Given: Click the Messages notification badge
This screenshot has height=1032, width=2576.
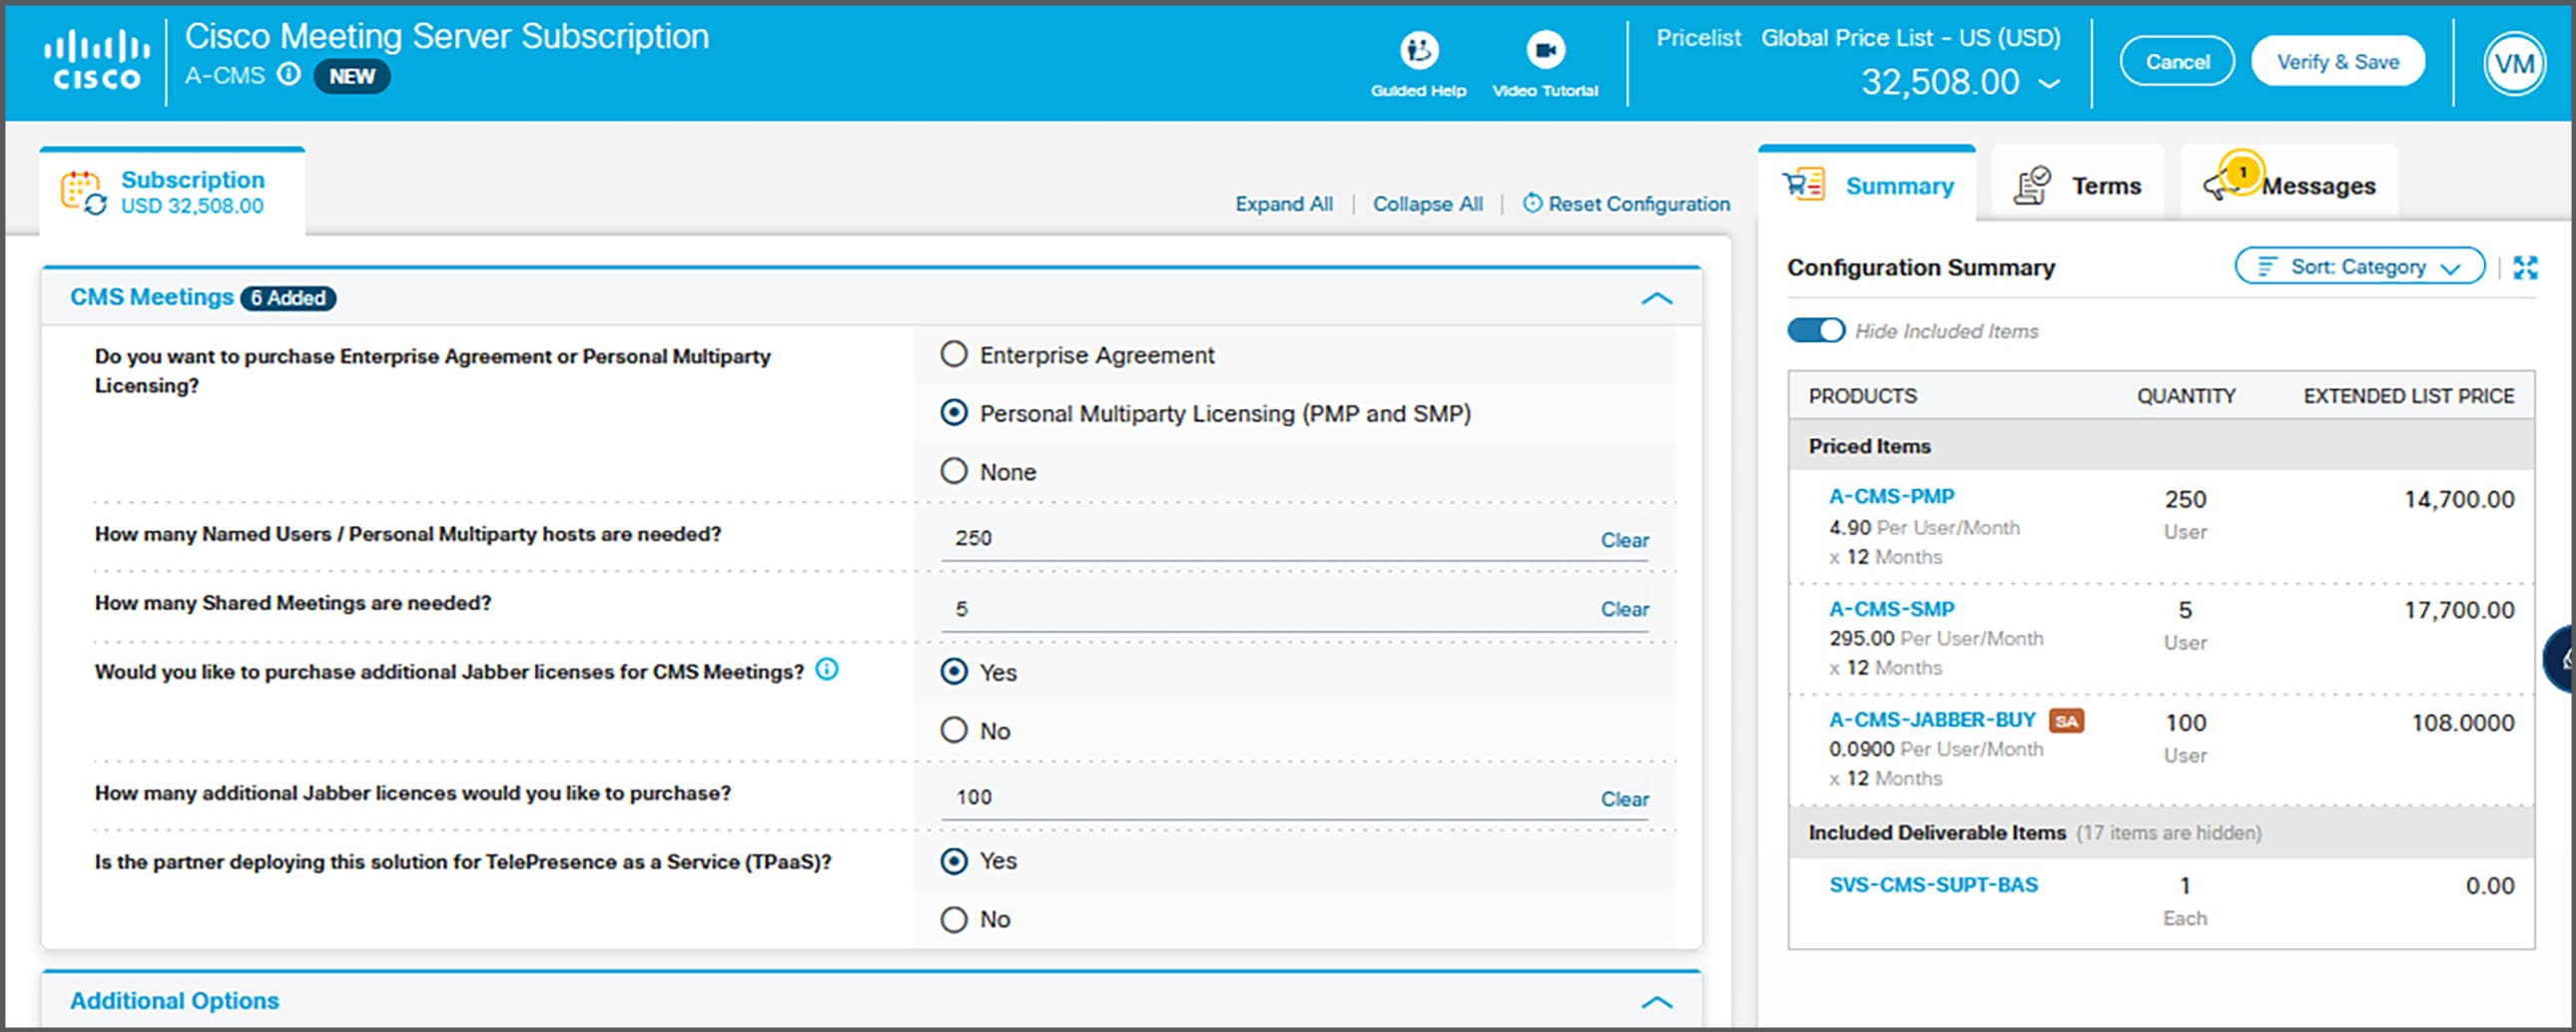Looking at the screenshot, I should tap(2242, 172).
